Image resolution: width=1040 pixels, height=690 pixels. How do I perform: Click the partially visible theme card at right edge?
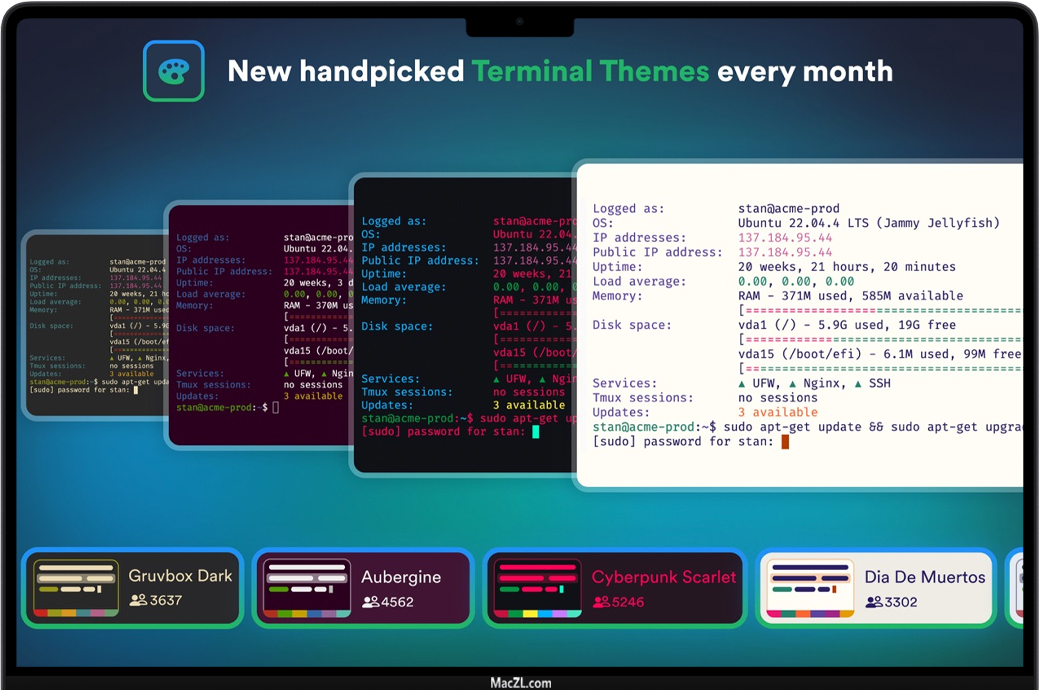1018,588
